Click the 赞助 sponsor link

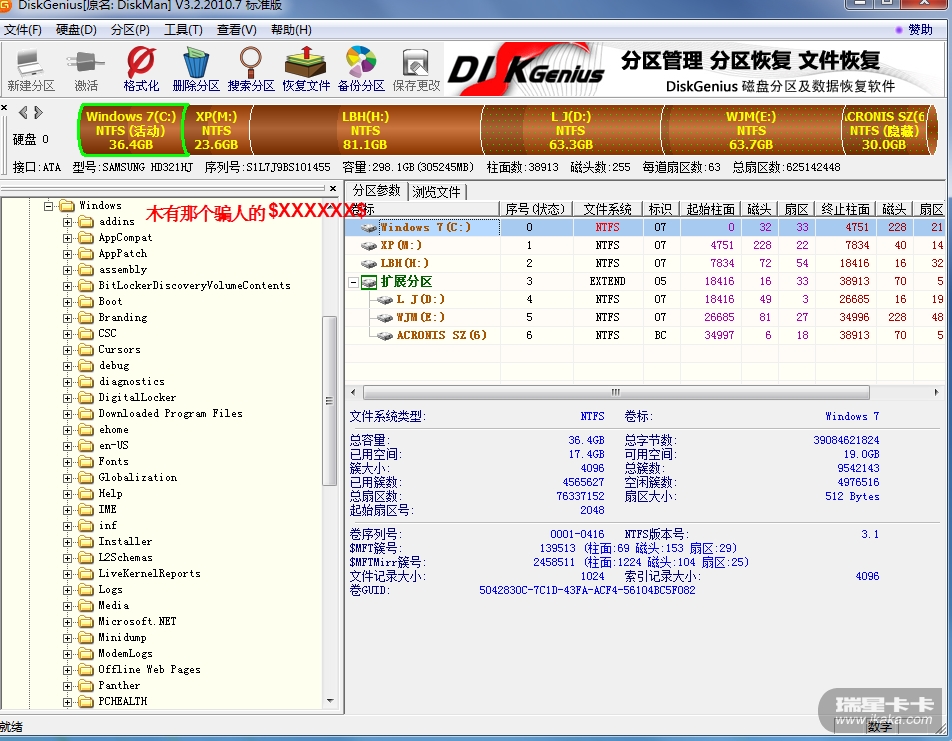pos(920,30)
